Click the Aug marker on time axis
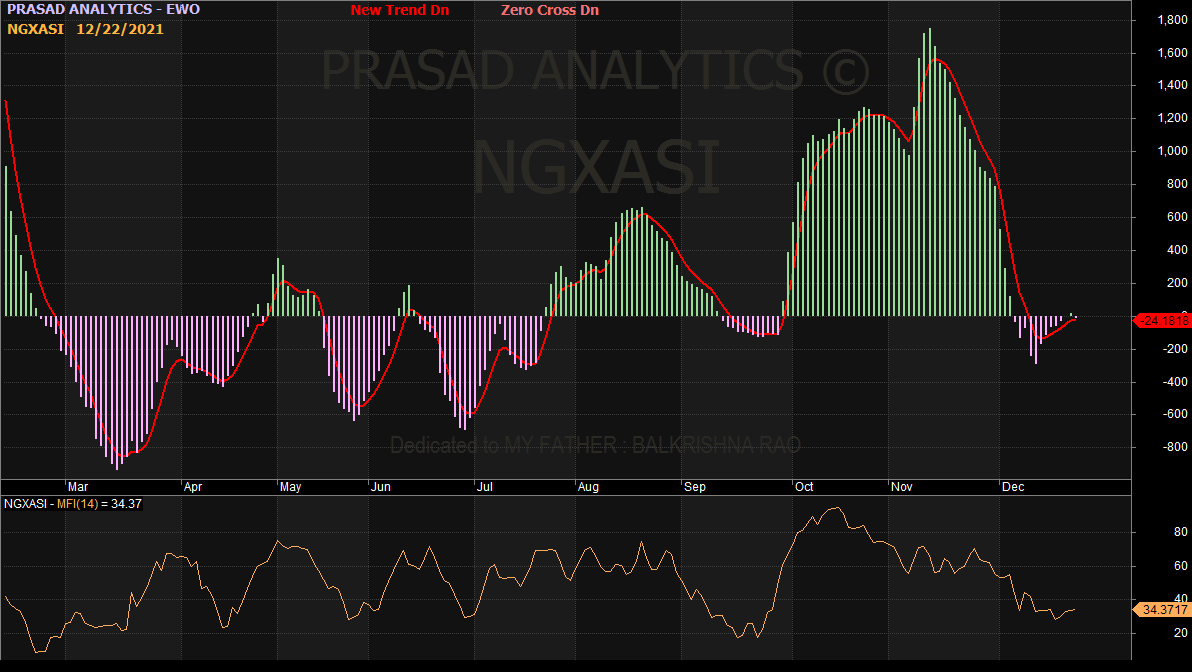 pyautogui.click(x=588, y=487)
